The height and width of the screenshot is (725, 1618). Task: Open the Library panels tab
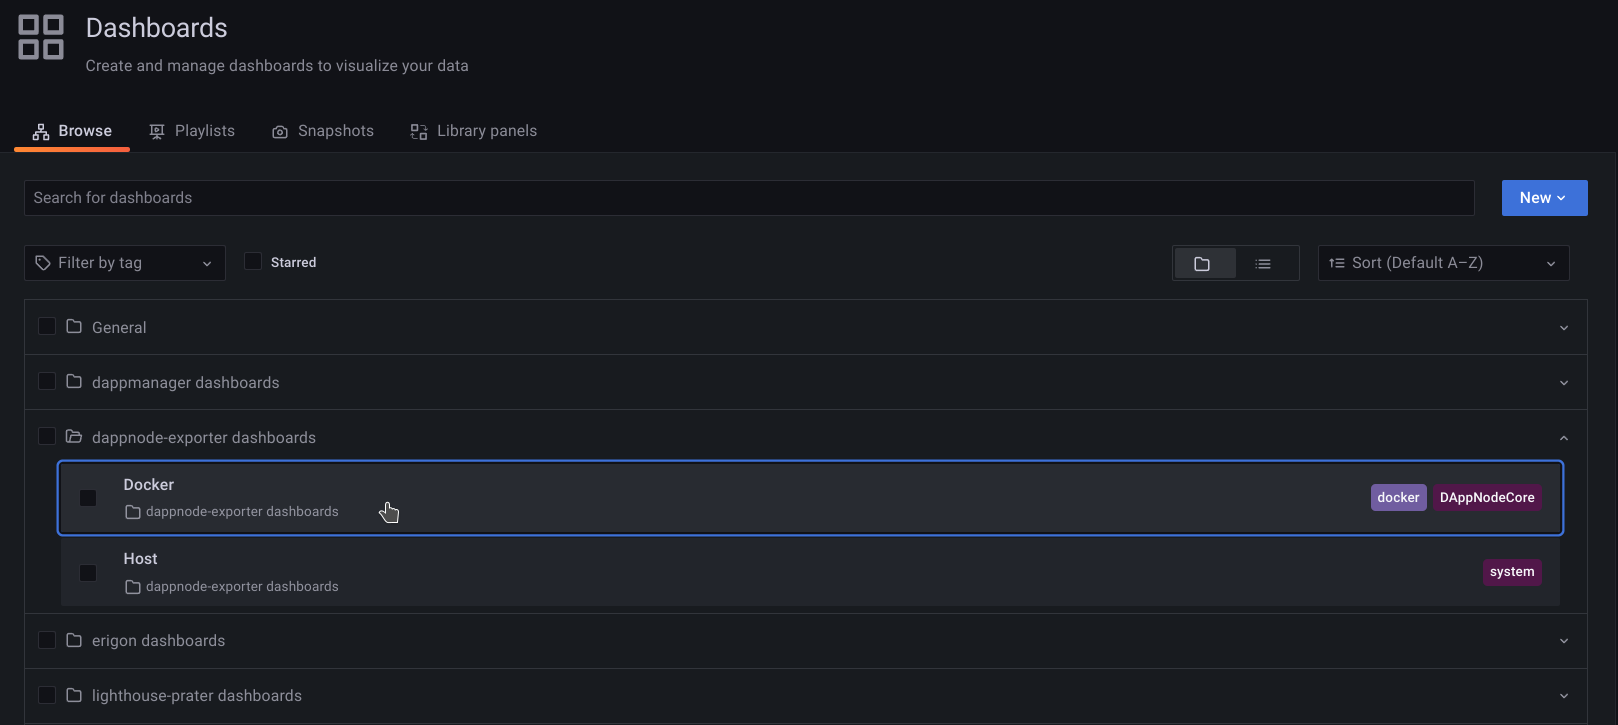pyautogui.click(x=474, y=131)
